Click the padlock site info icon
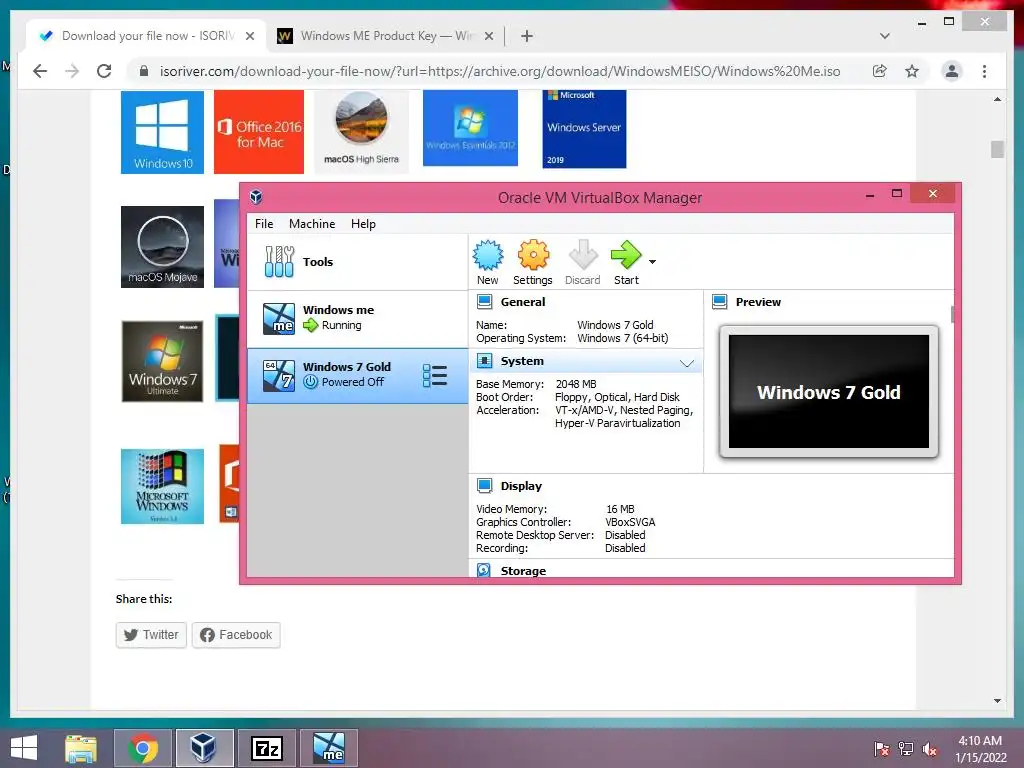 point(144,71)
